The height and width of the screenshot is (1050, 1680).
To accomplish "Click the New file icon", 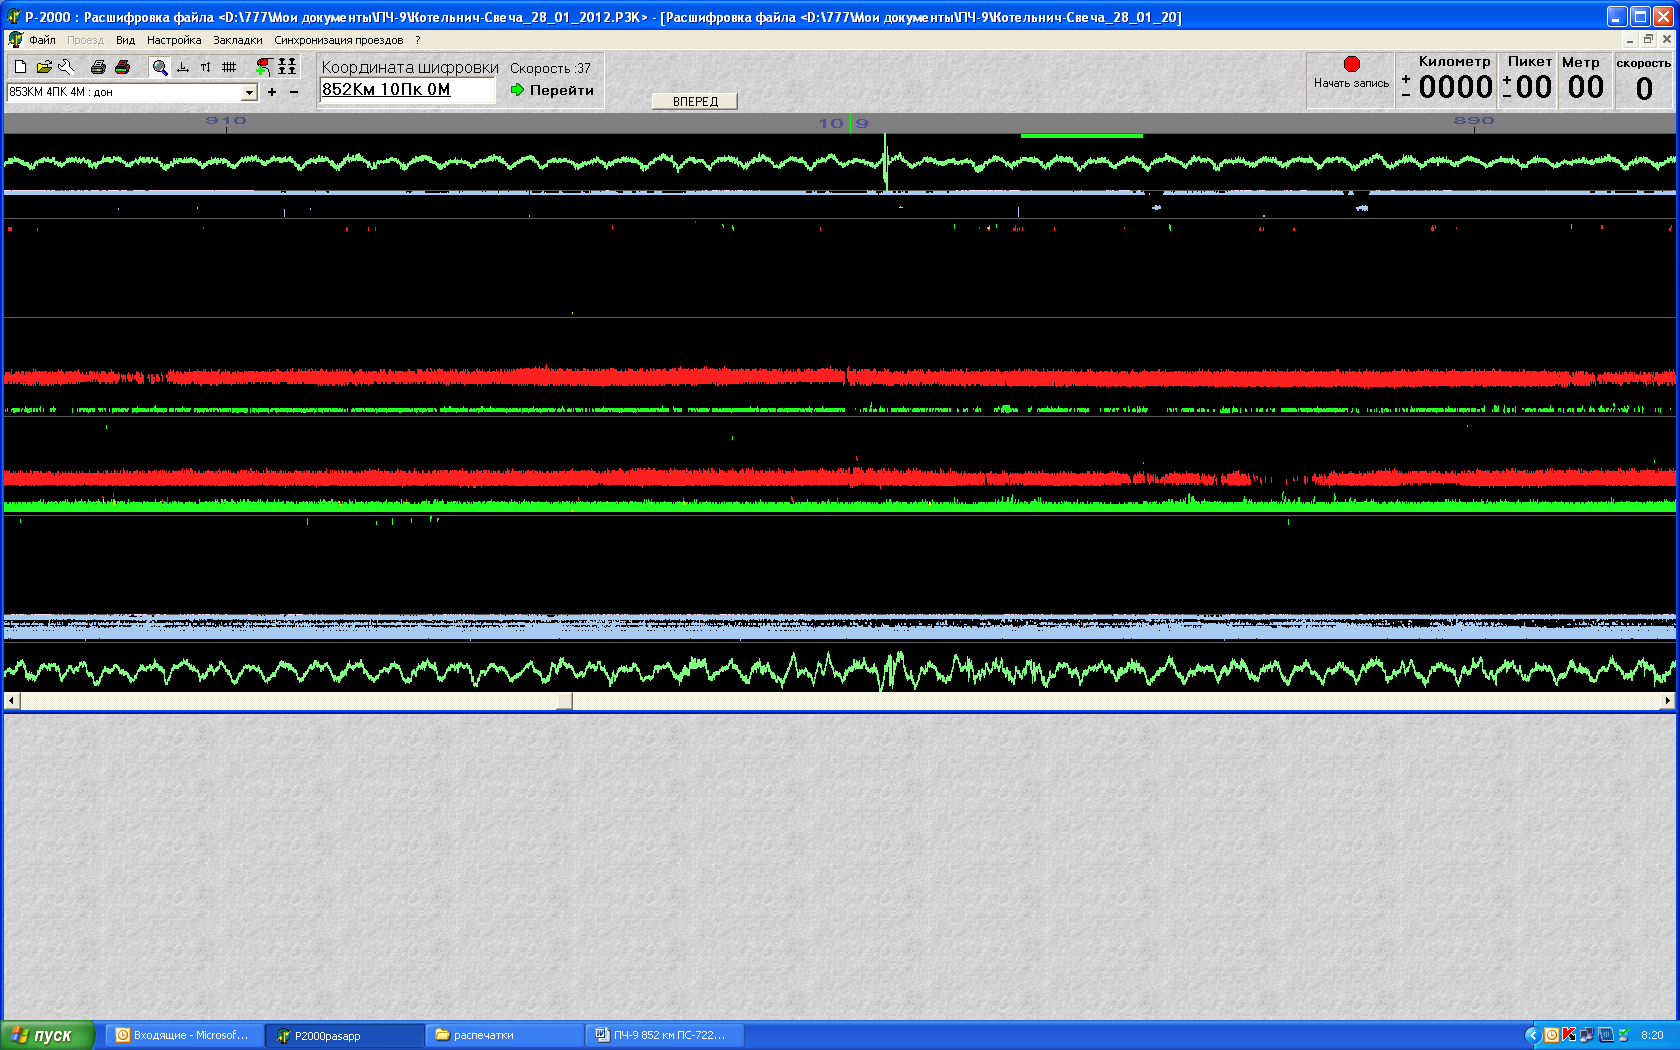I will [20, 67].
